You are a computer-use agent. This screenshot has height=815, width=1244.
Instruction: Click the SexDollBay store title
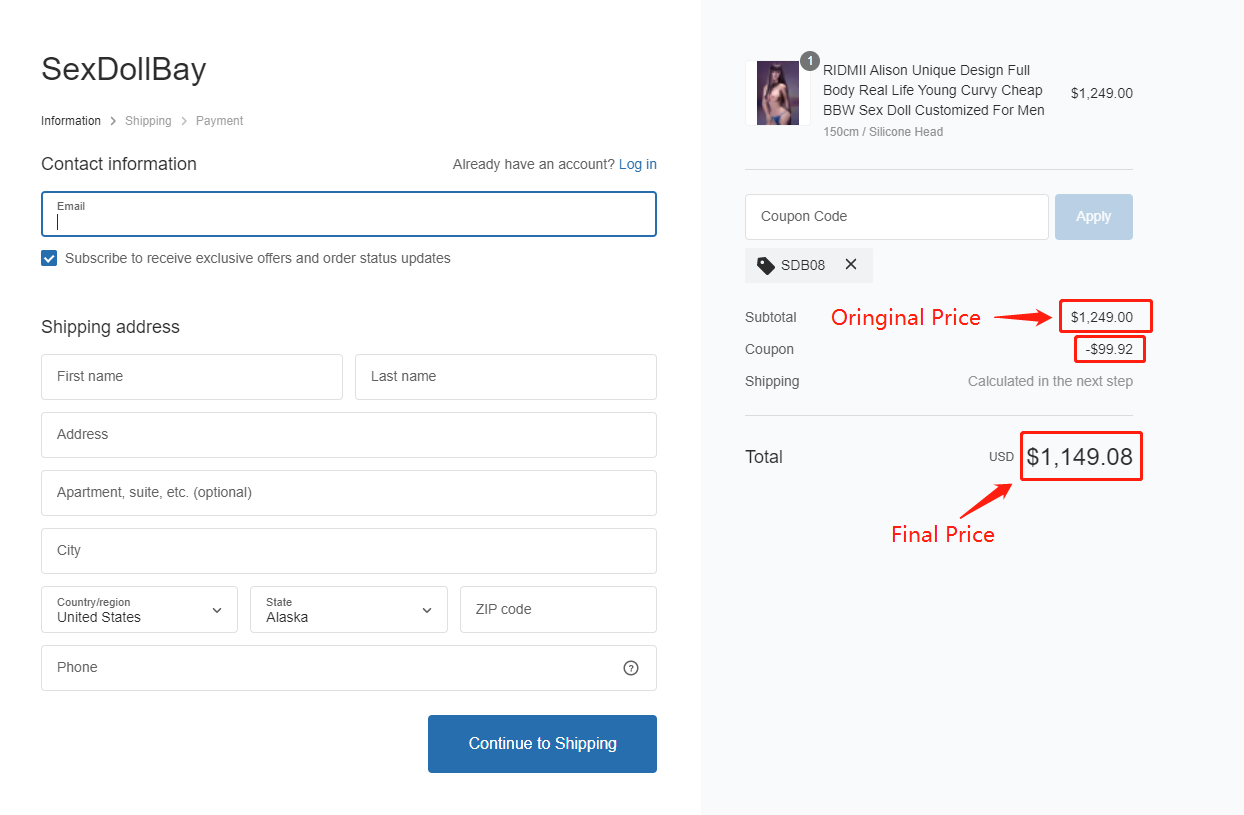tap(123, 69)
